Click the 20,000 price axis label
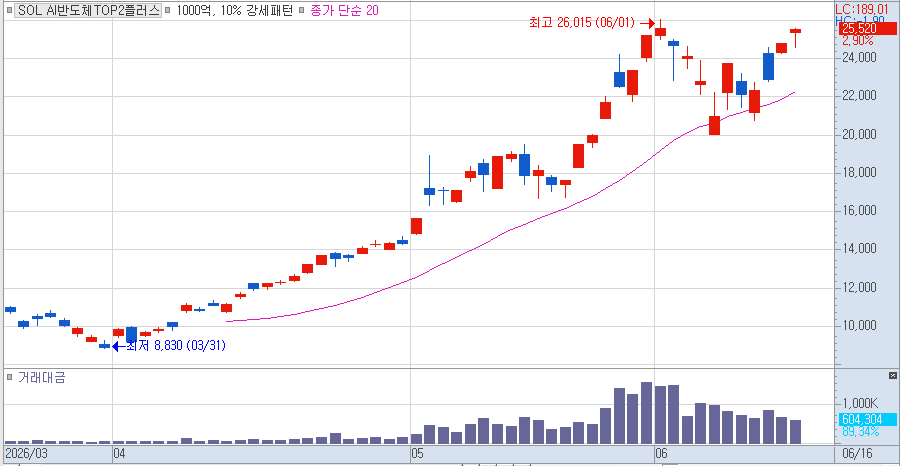Viewport: 901px width, 467px height. click(x=860, y=134)
